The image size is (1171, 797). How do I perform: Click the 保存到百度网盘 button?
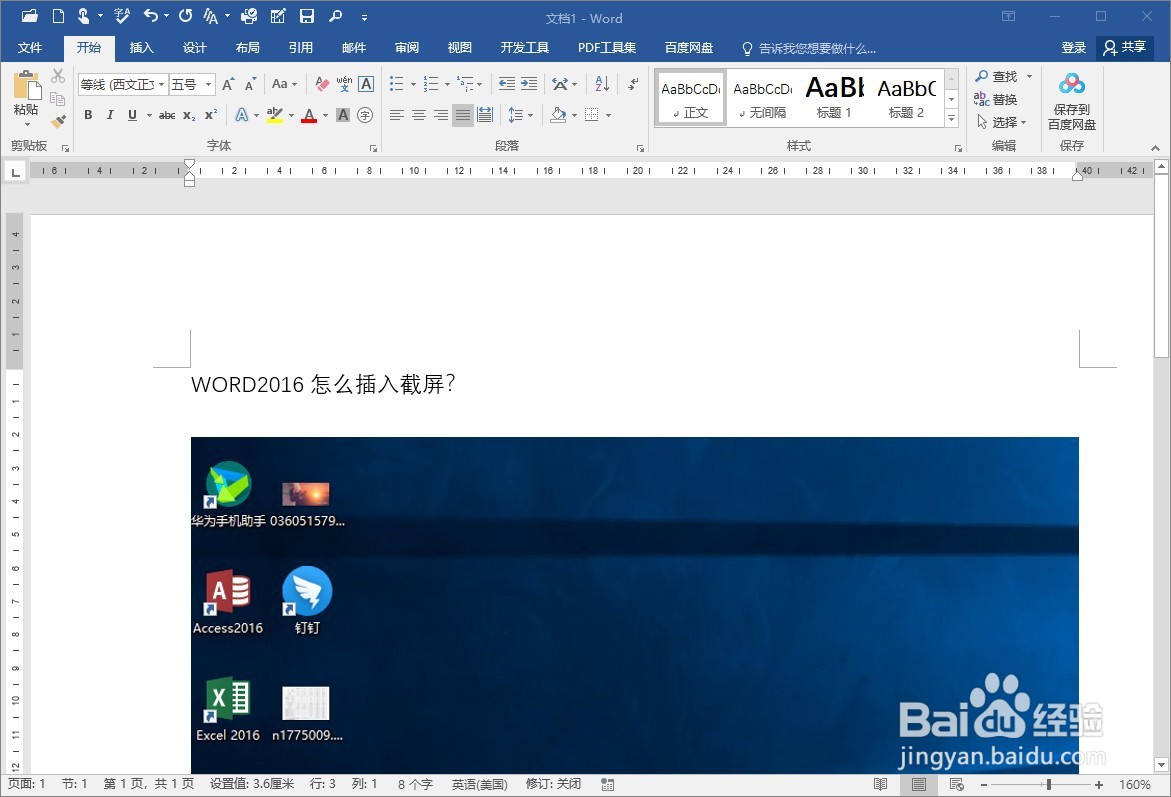click(1071, 99)
